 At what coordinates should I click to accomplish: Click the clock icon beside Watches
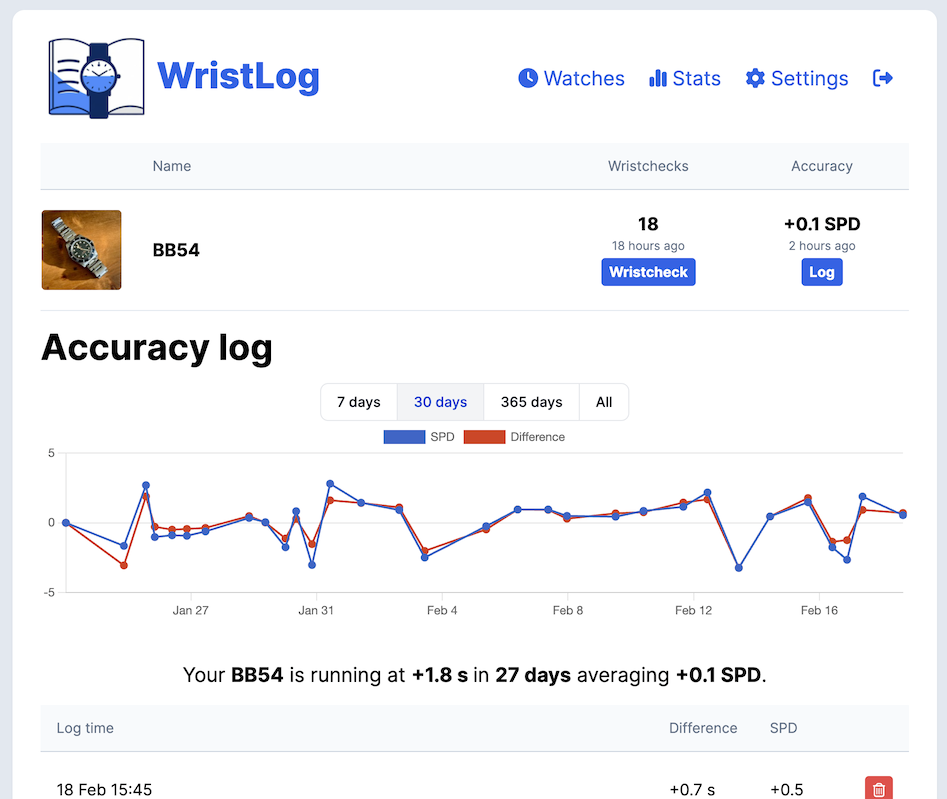[528, 78]
